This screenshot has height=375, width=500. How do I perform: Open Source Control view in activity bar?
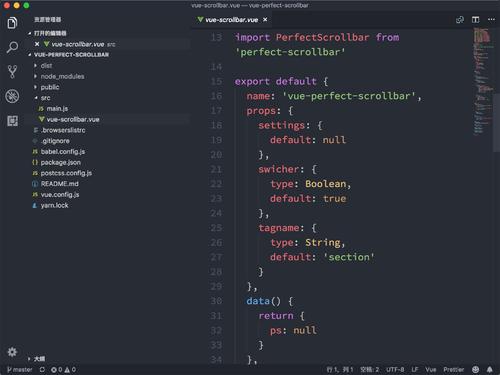point(12,72)
